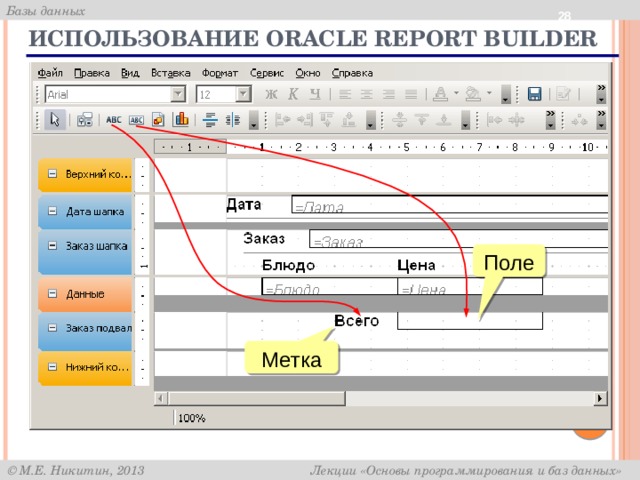This screenshot has width=640, height=480.
Task: Select the Цена column label
Action: tap(416, 265)
